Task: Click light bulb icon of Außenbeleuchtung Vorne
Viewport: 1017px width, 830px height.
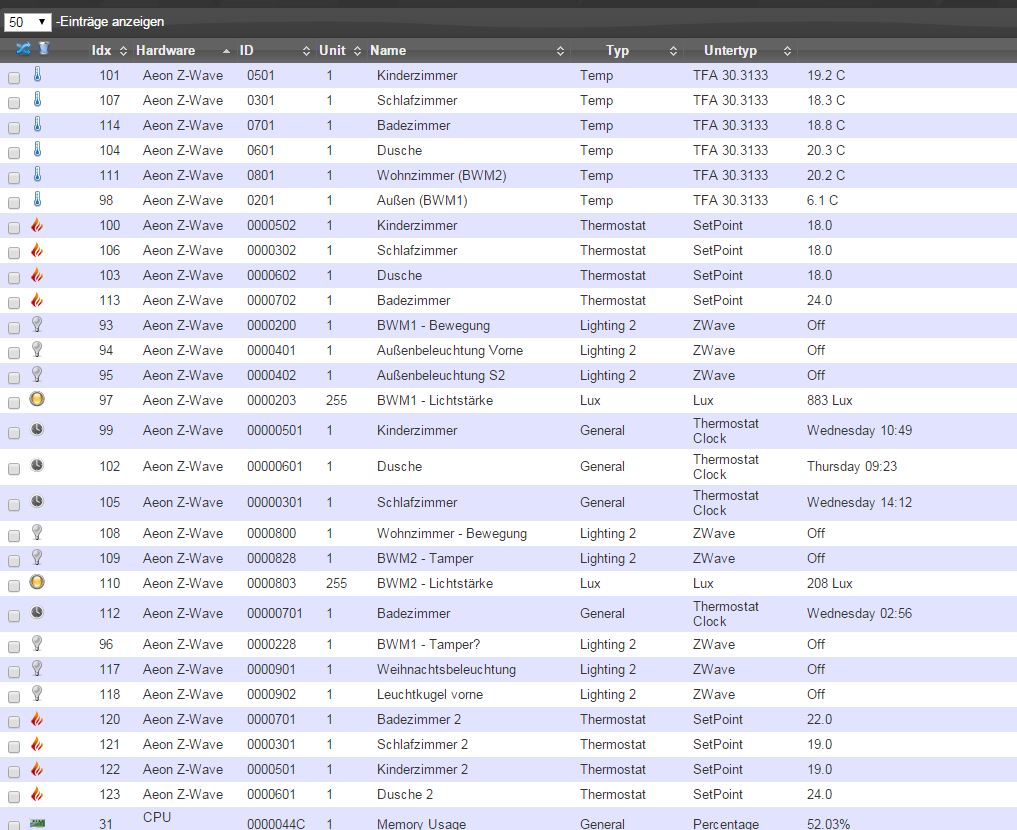Action: click(37, 350)
